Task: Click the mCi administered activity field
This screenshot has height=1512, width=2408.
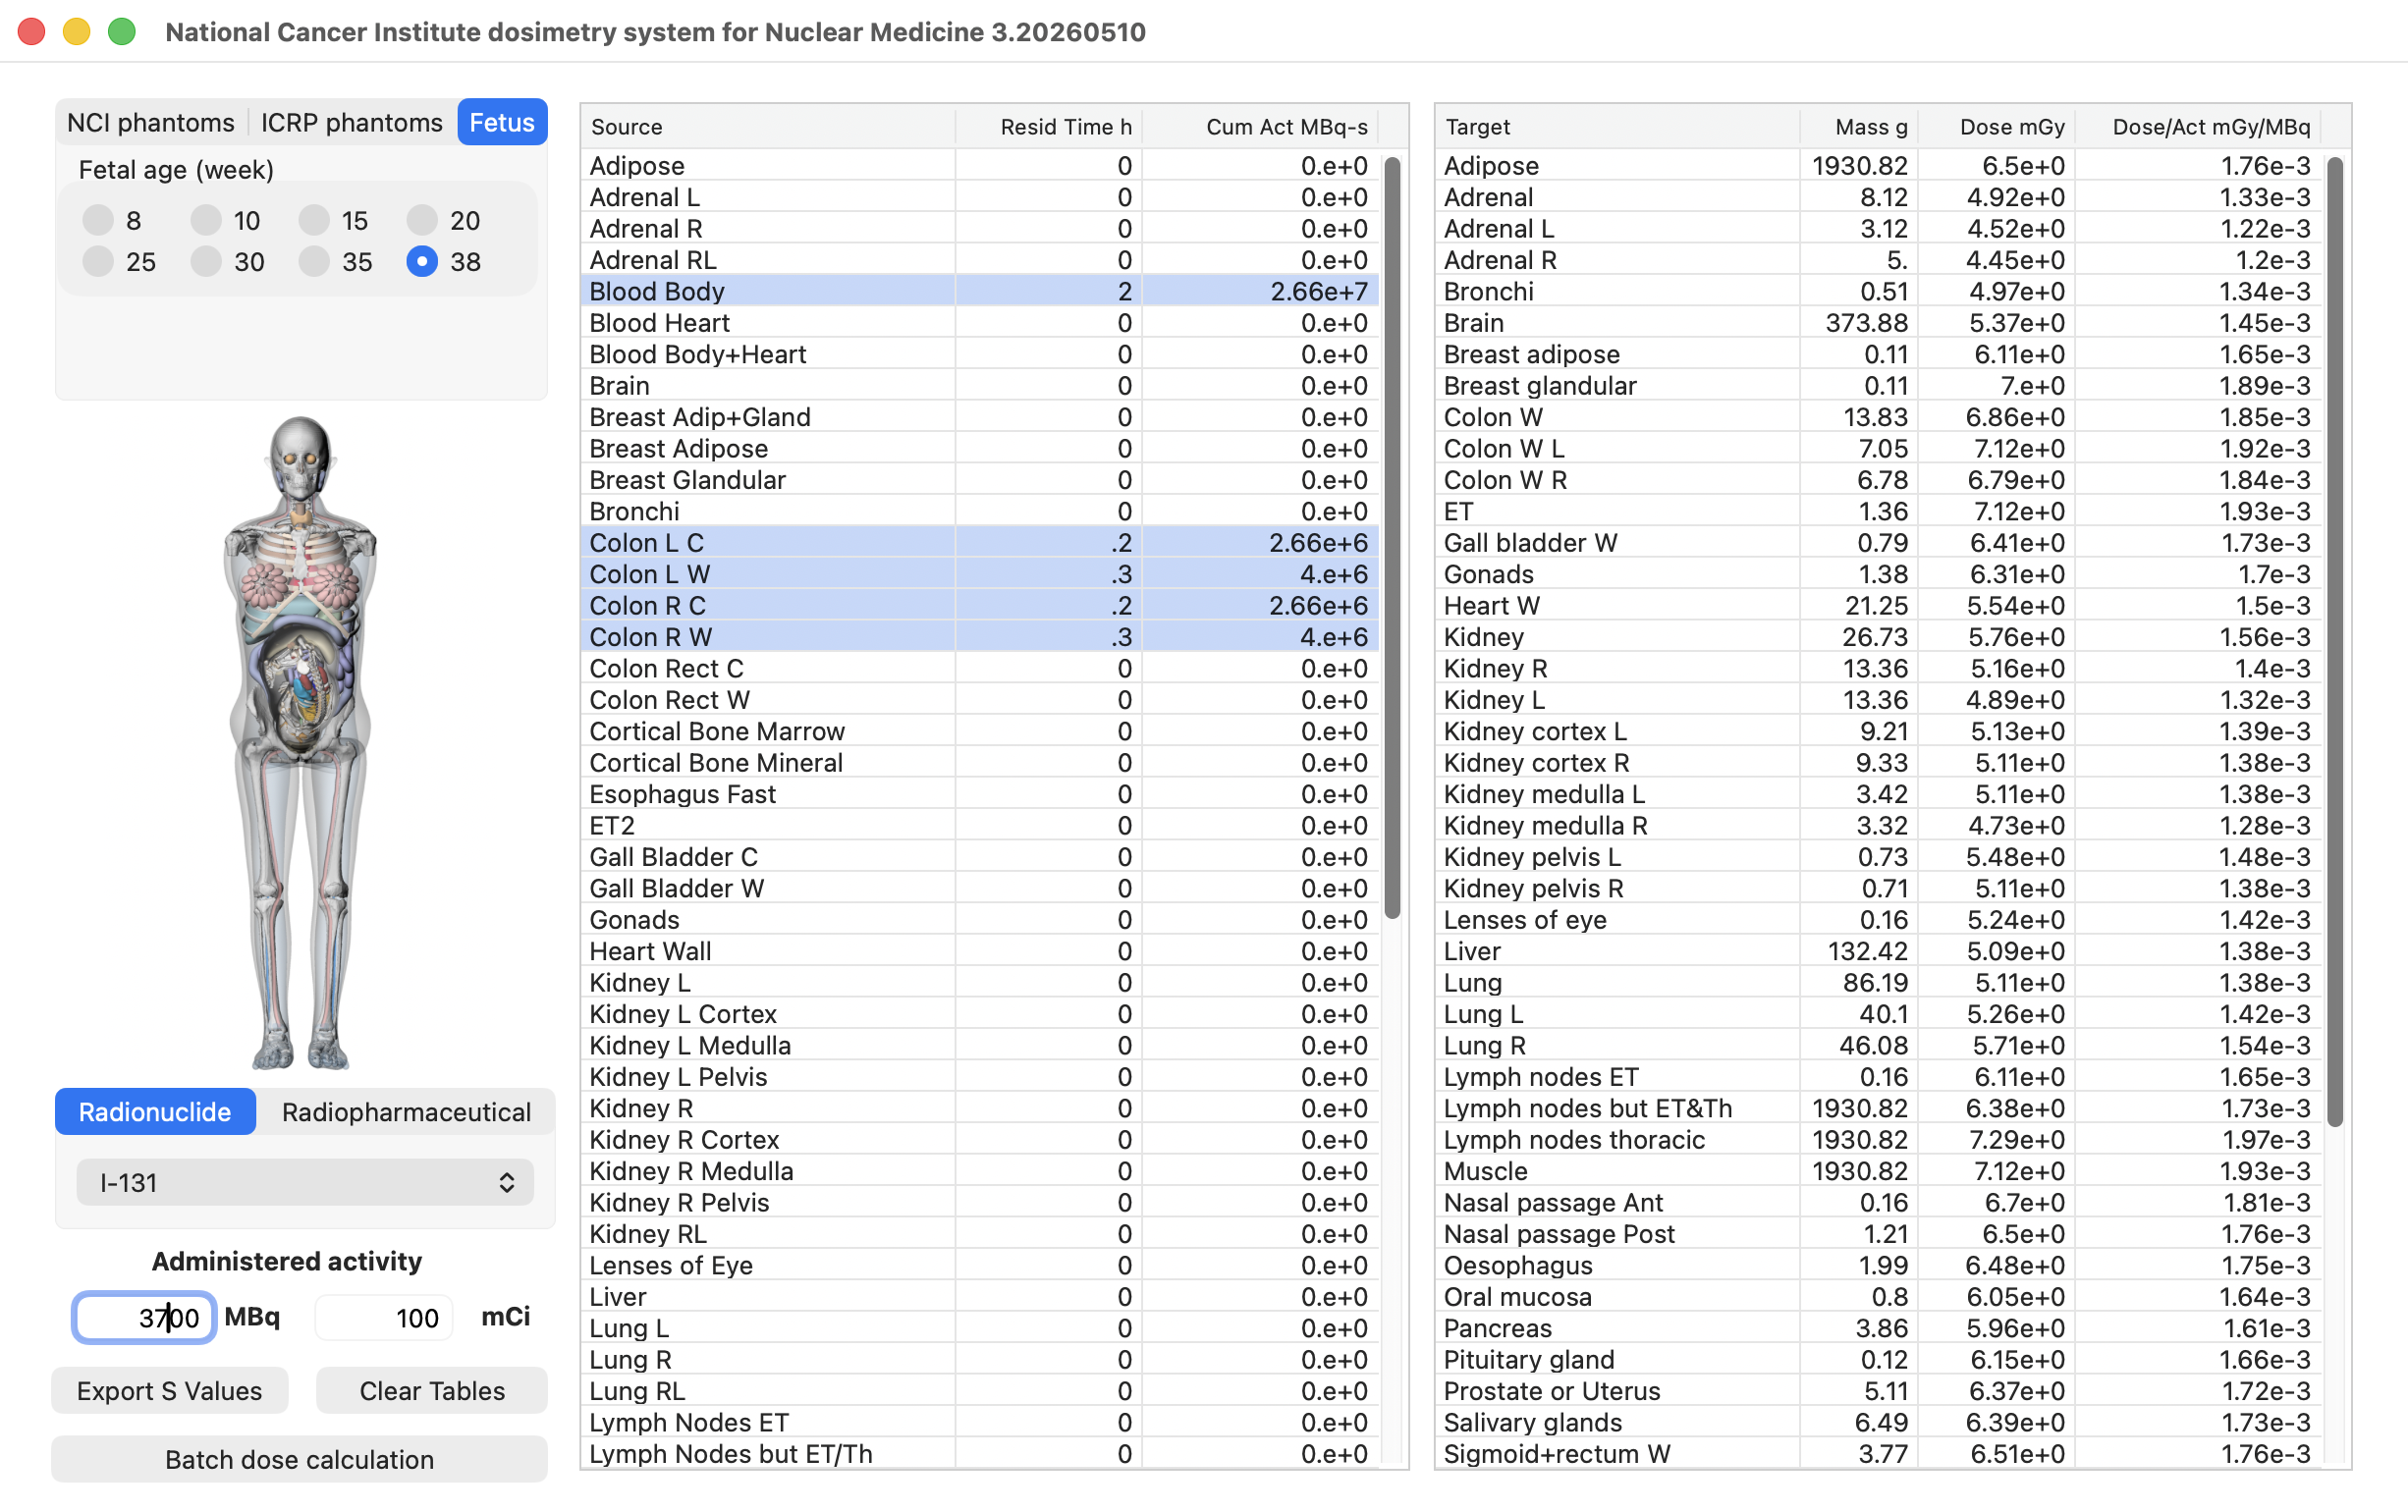Action: coord(384,1318)
